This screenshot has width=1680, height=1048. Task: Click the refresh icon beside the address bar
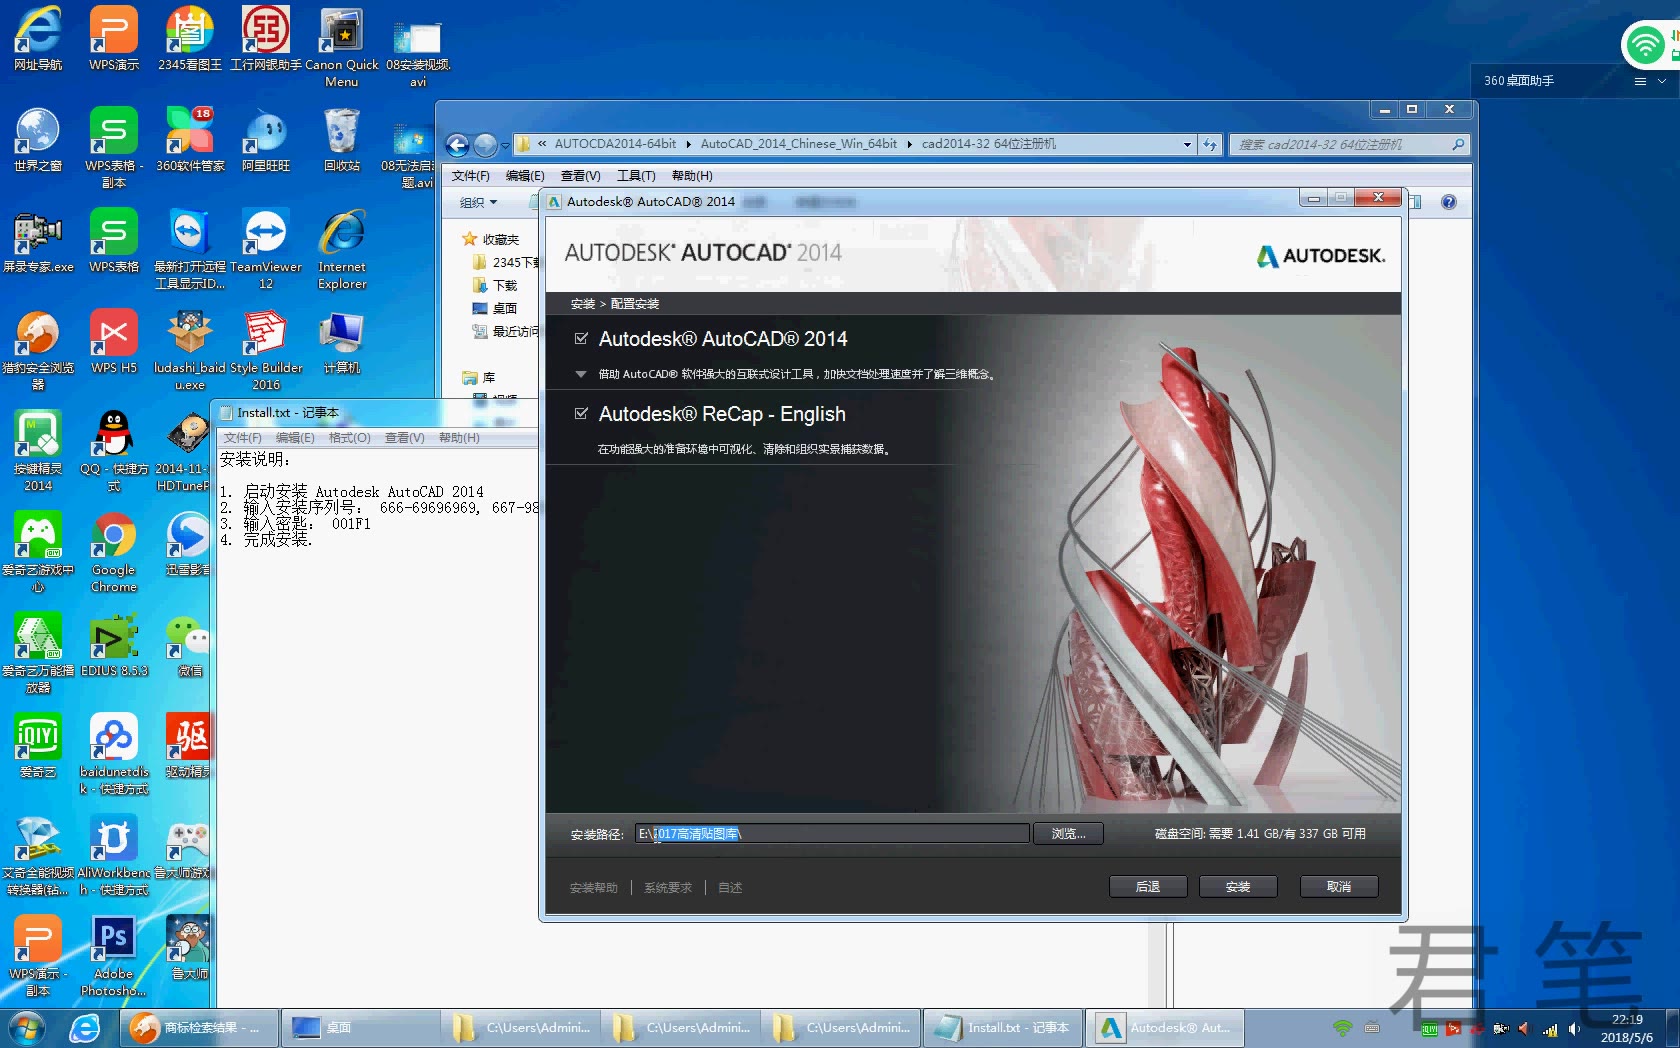click(1209, 144)
